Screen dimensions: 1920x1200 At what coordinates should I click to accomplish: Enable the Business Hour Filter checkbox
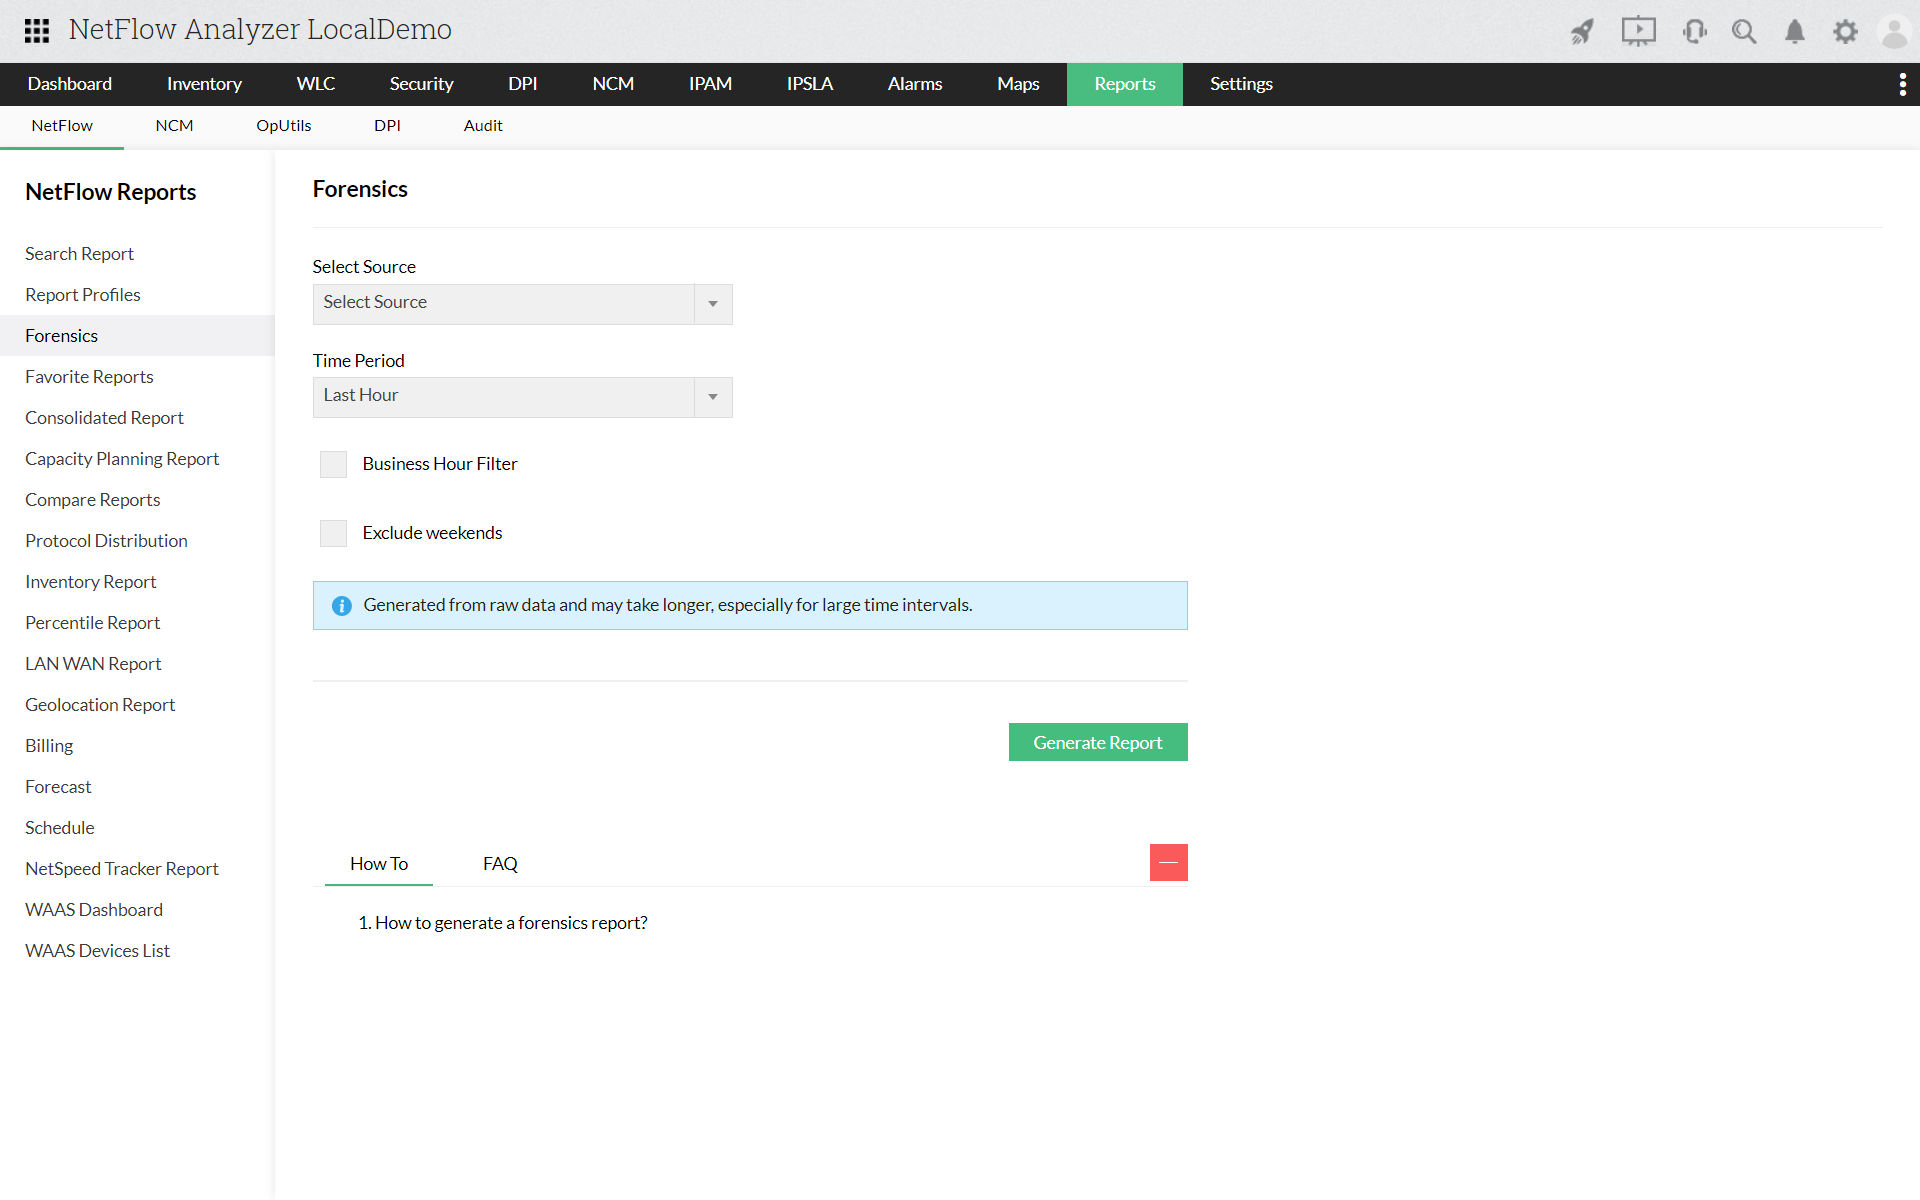click(x=333, y=464)
